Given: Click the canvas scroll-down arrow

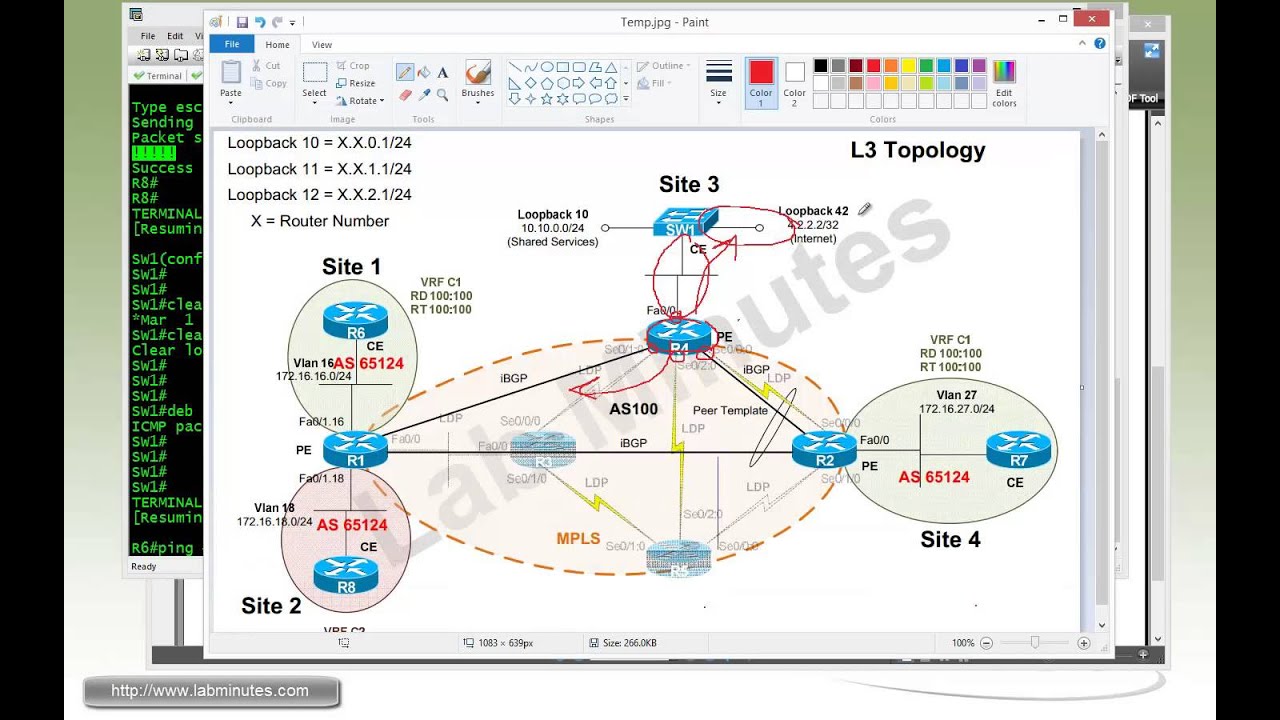Looking at the screenshot, I should (x=1102, y=625).
